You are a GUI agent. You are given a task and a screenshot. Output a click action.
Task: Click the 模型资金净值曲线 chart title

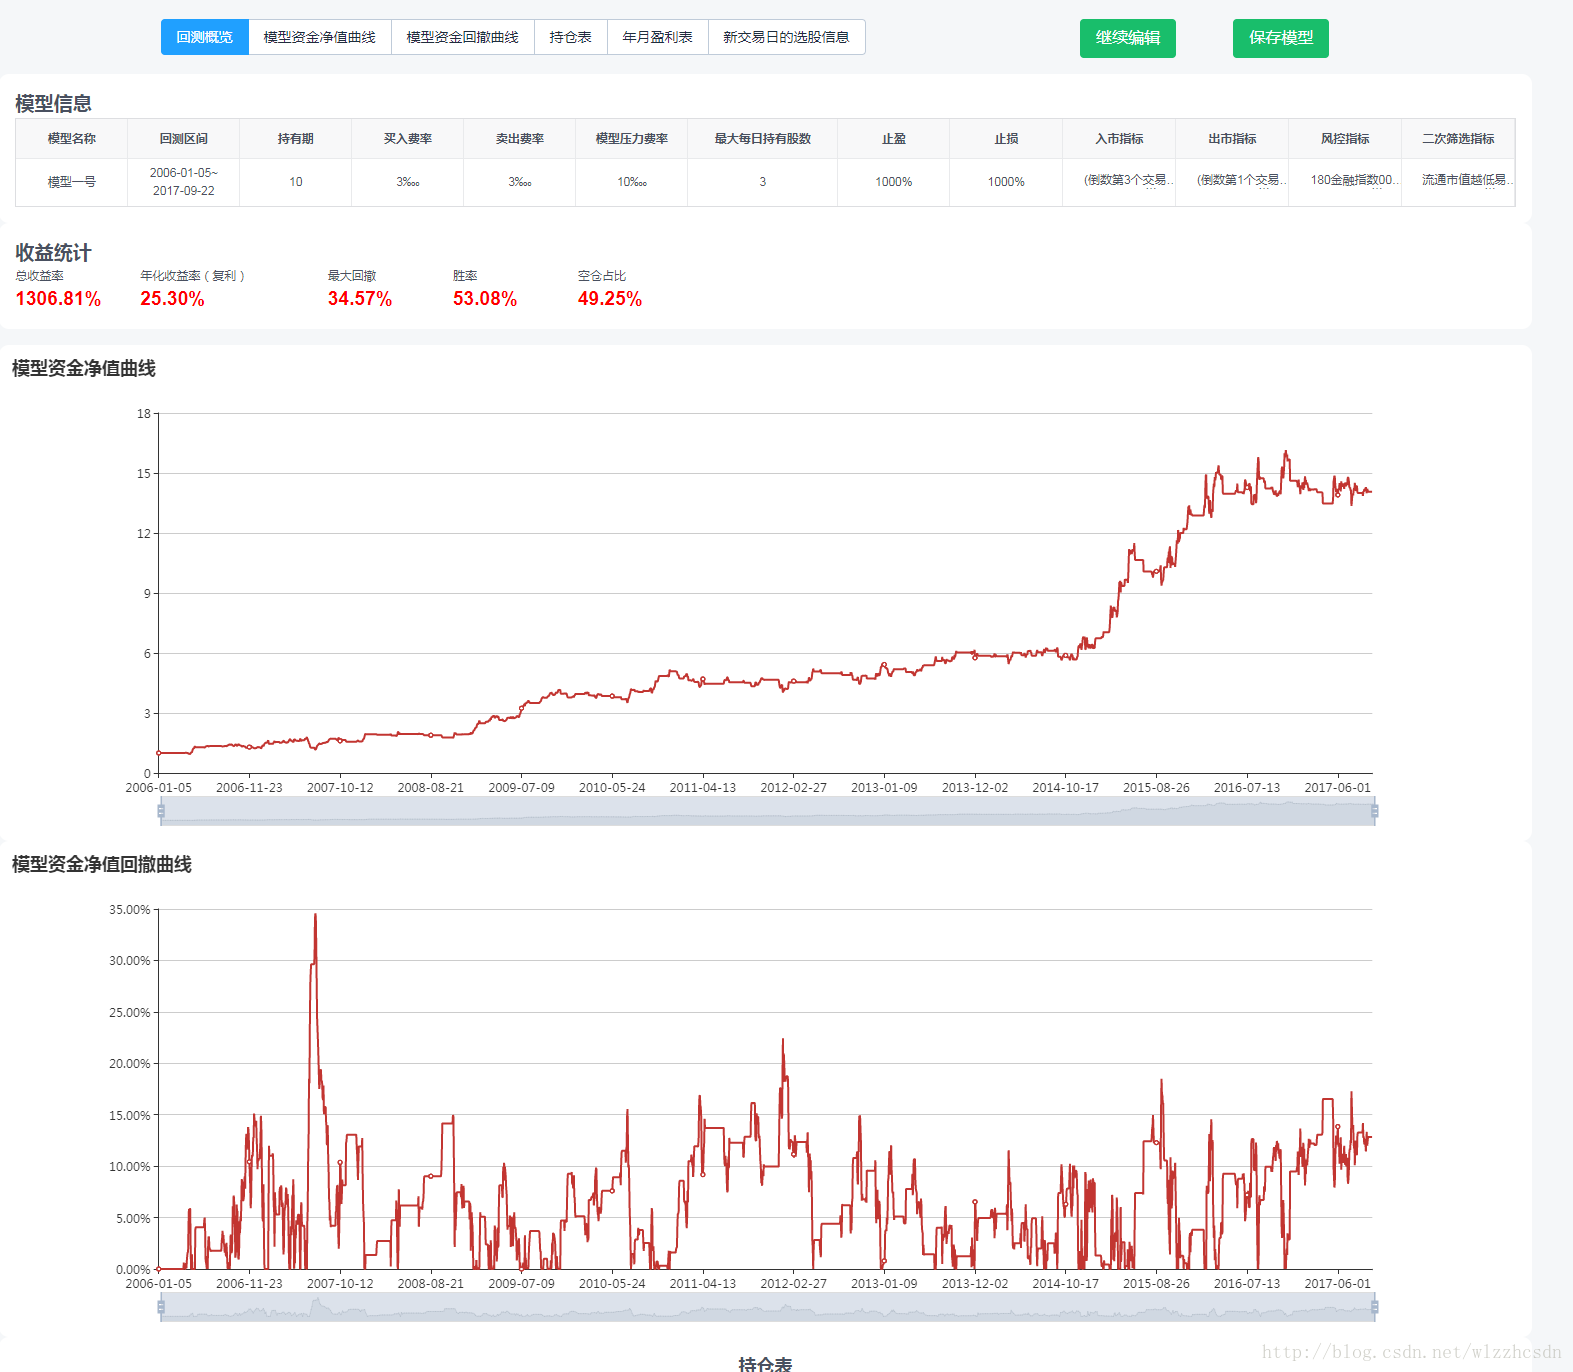click(84, 368)
